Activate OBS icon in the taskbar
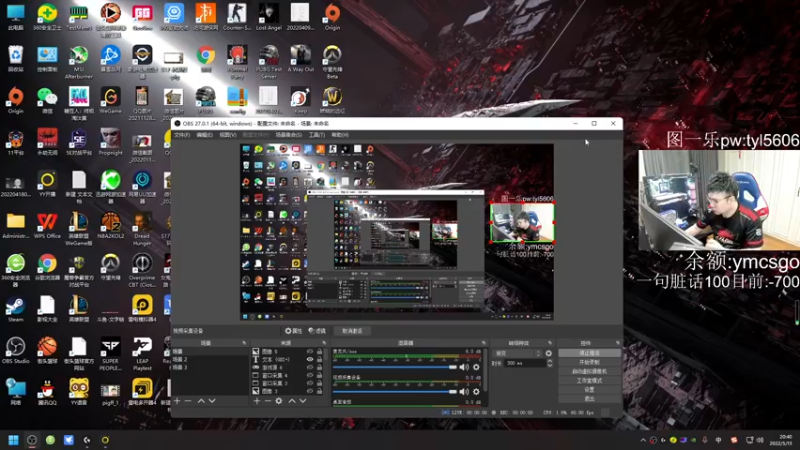This screenshot has width=800, height=450. pyautogui.click(x=32, y=440)
